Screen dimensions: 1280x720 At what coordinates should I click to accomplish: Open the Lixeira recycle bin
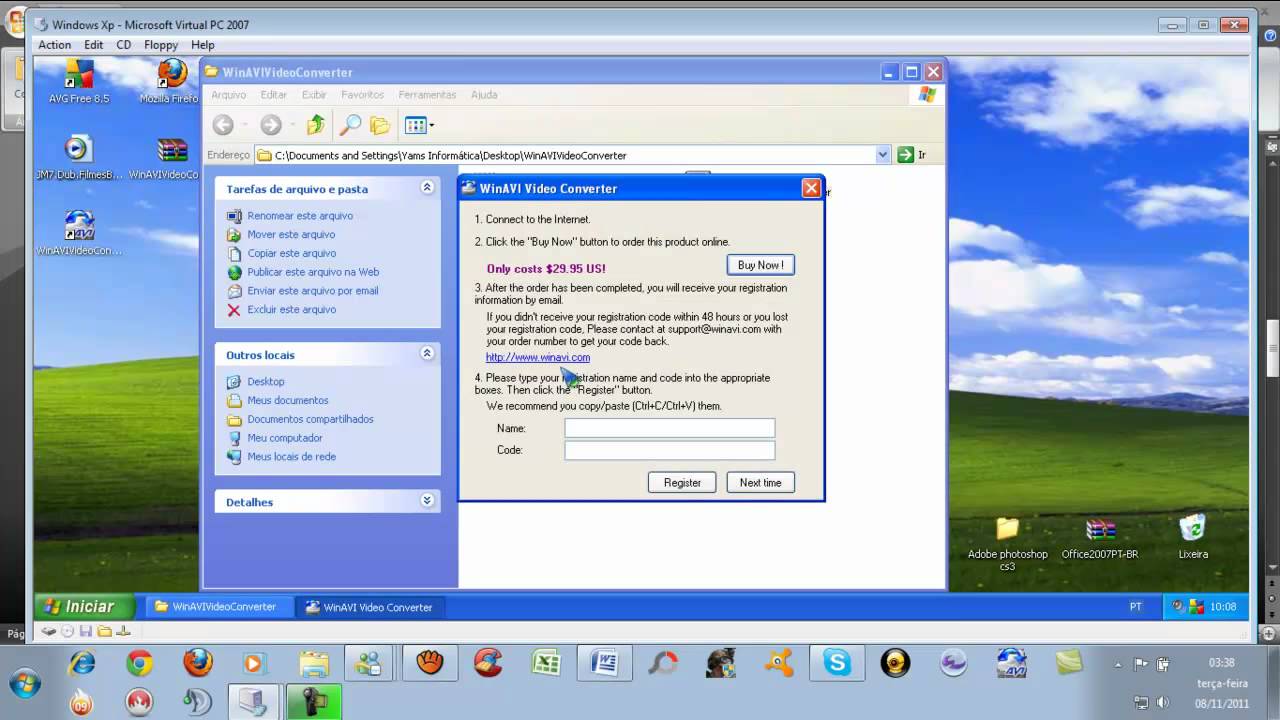point(1193,537)
